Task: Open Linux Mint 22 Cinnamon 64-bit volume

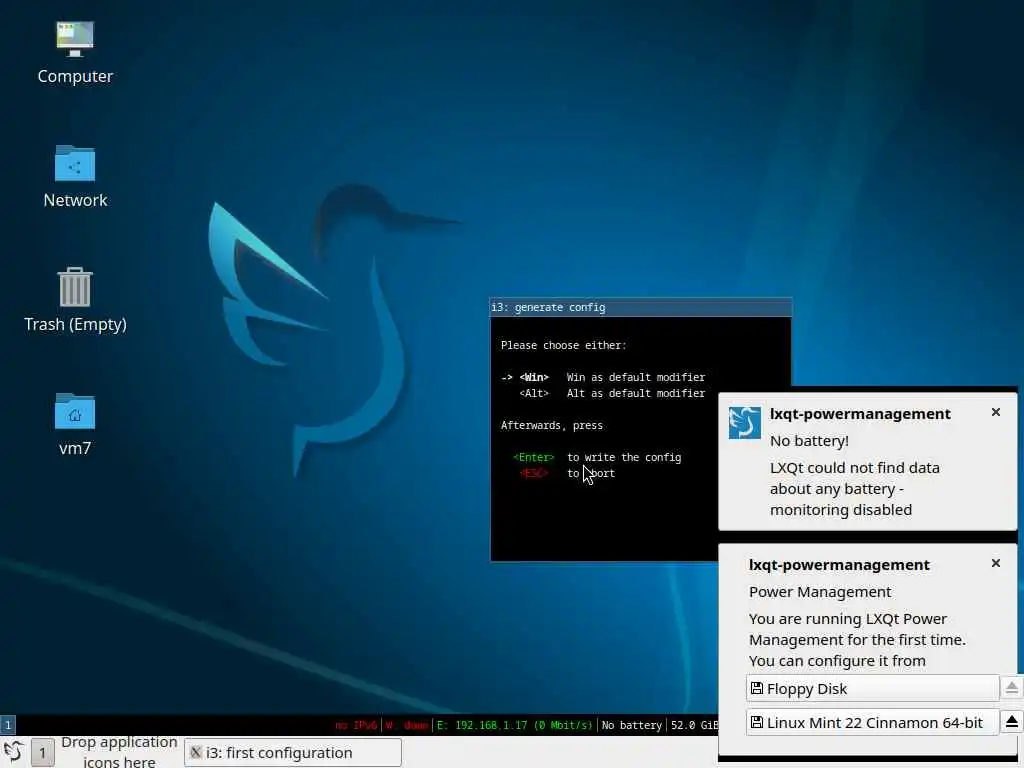Action: [x=872, y=722]
